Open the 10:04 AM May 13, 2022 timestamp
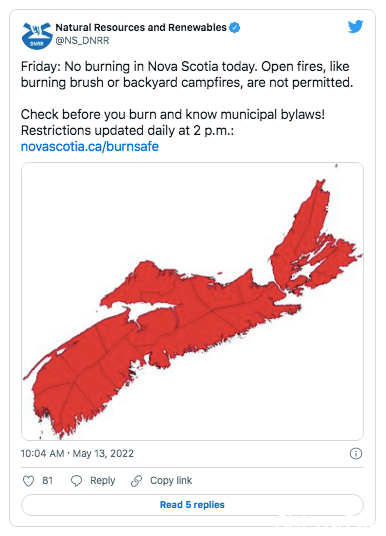Image resolution: width=386 pixels, height=536 pixels. click(x=77, y=454)
